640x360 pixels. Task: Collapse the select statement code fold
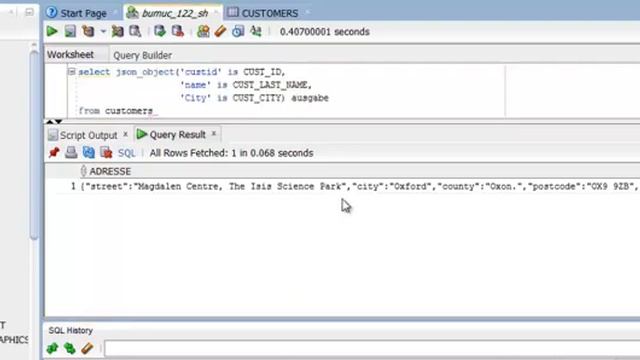[x=71, y=72]
